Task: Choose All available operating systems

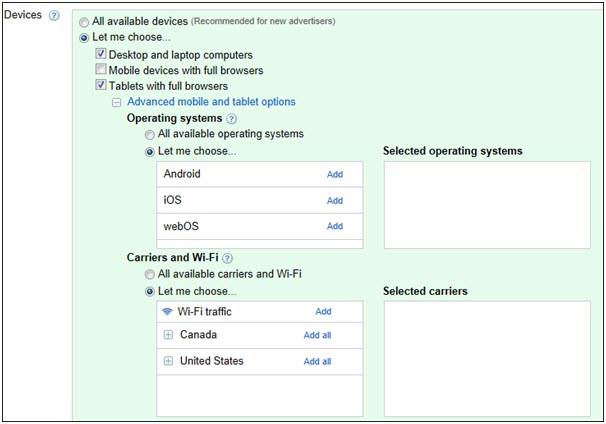Action: pos(150,135)
